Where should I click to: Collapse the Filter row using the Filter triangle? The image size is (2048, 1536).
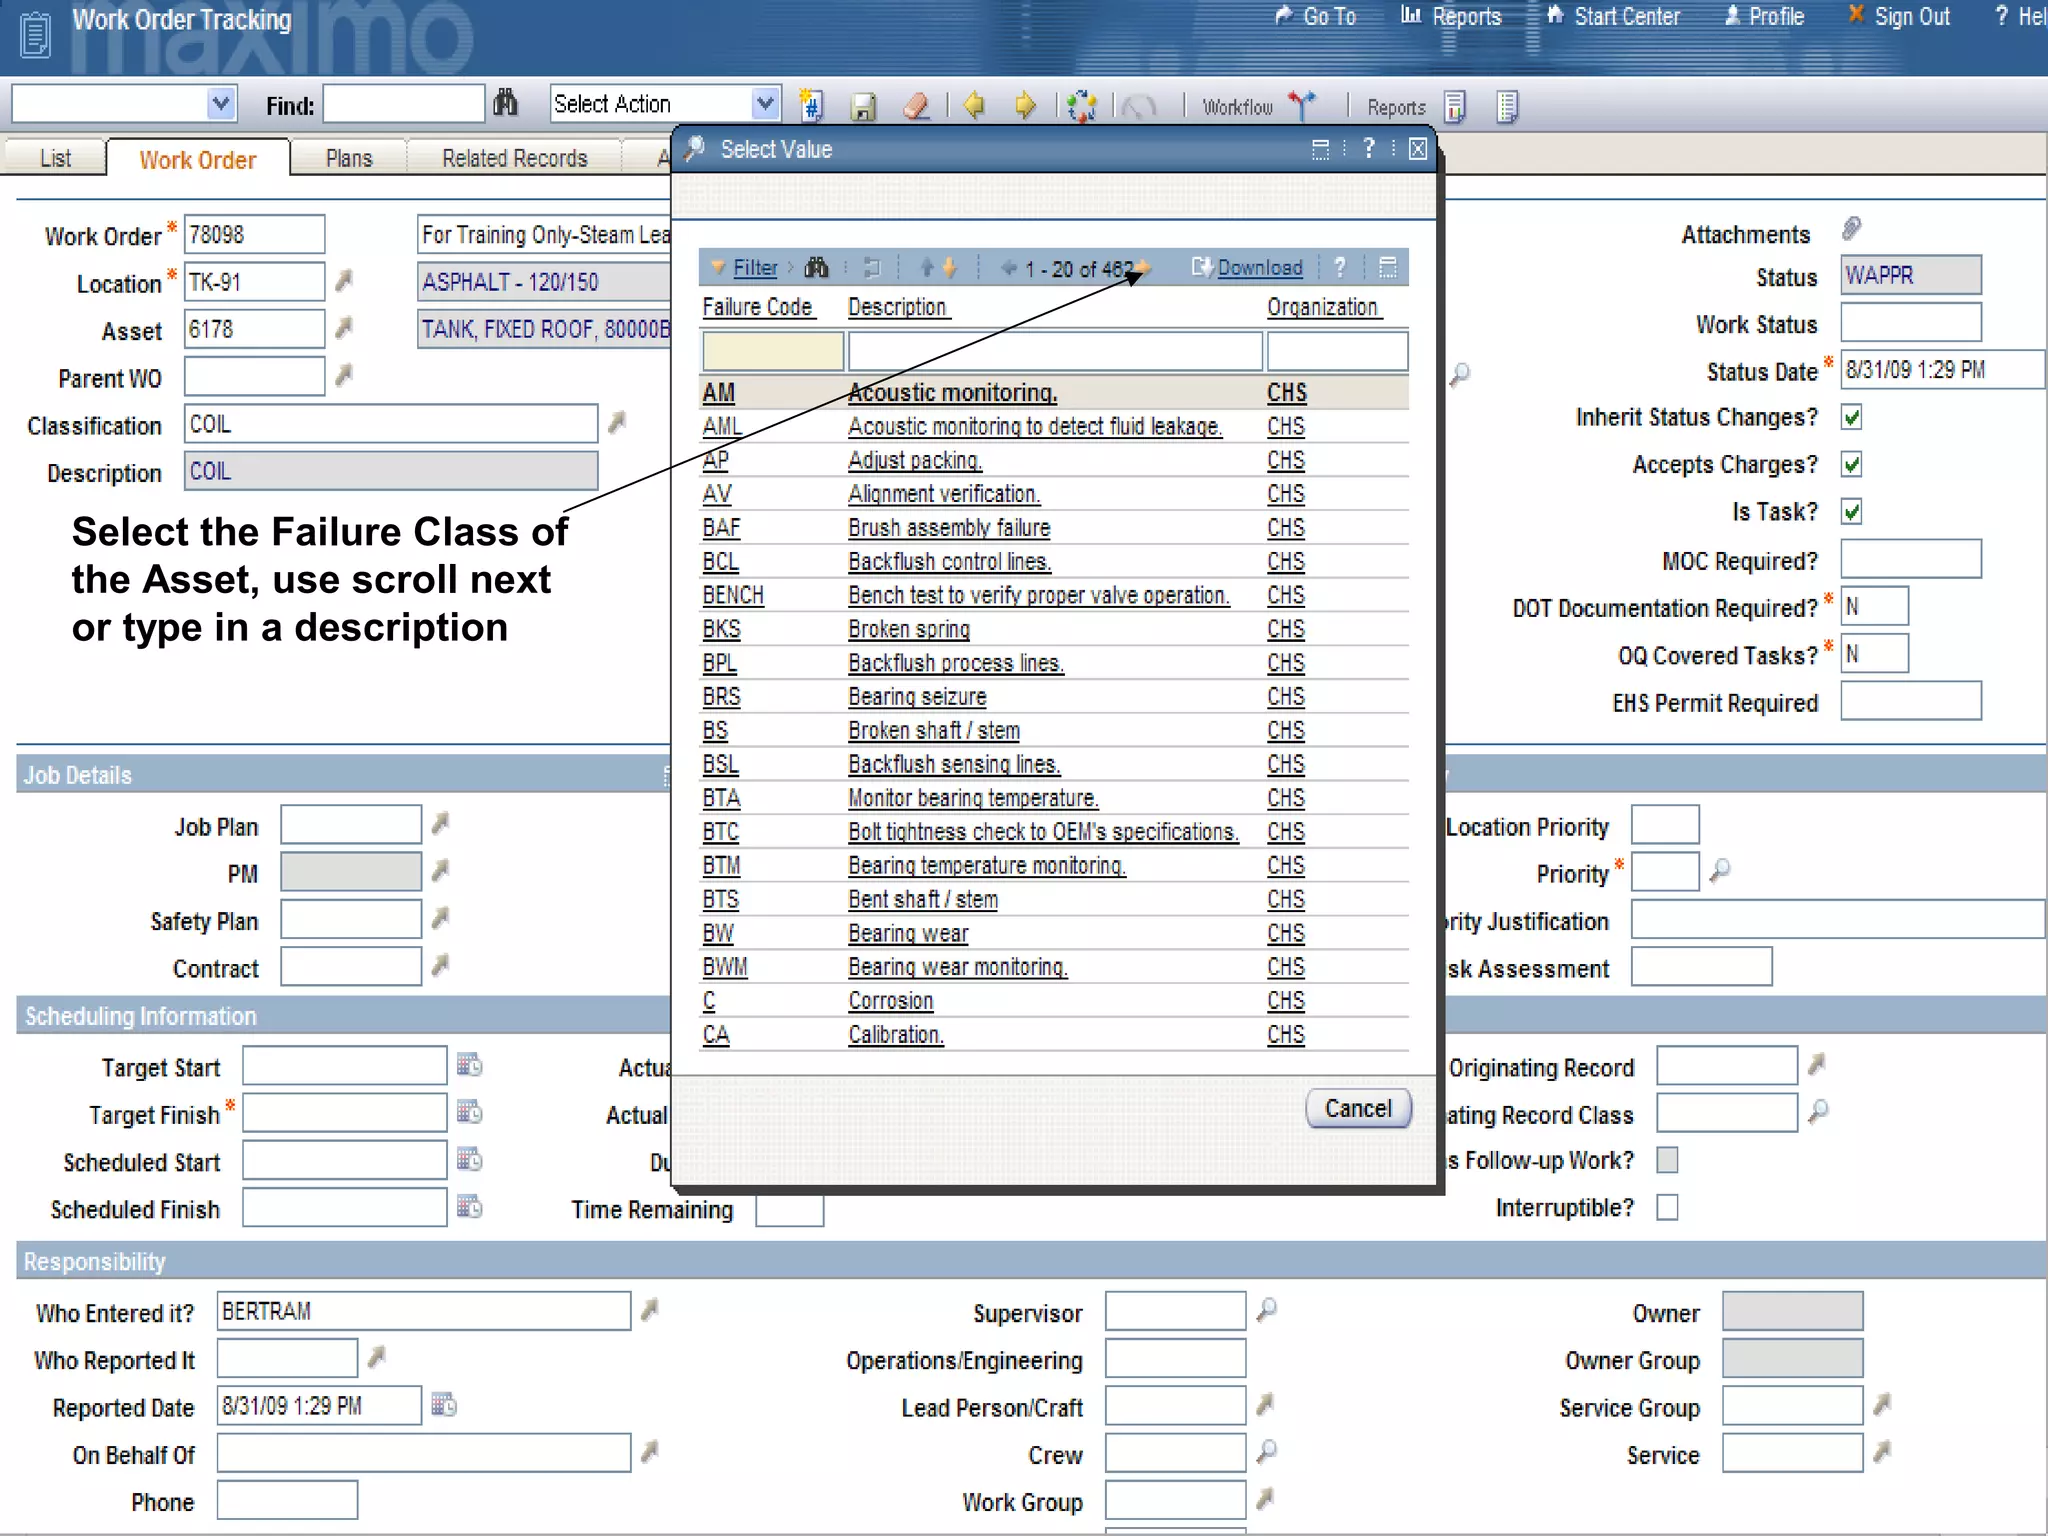point(717,268)
